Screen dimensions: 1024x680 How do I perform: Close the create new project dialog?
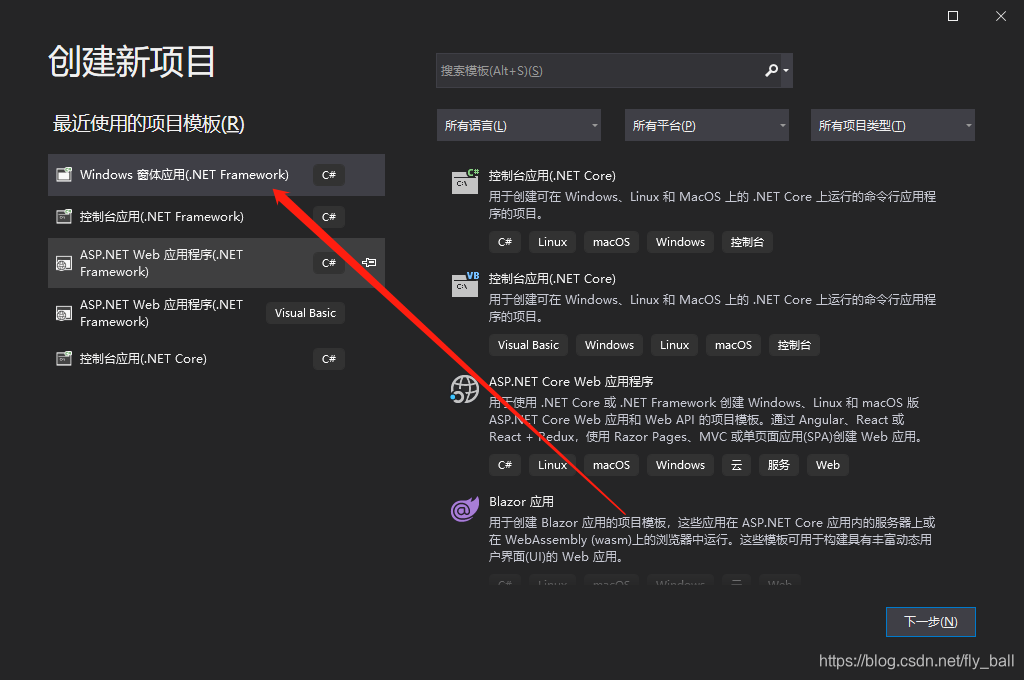[1000, 16]
